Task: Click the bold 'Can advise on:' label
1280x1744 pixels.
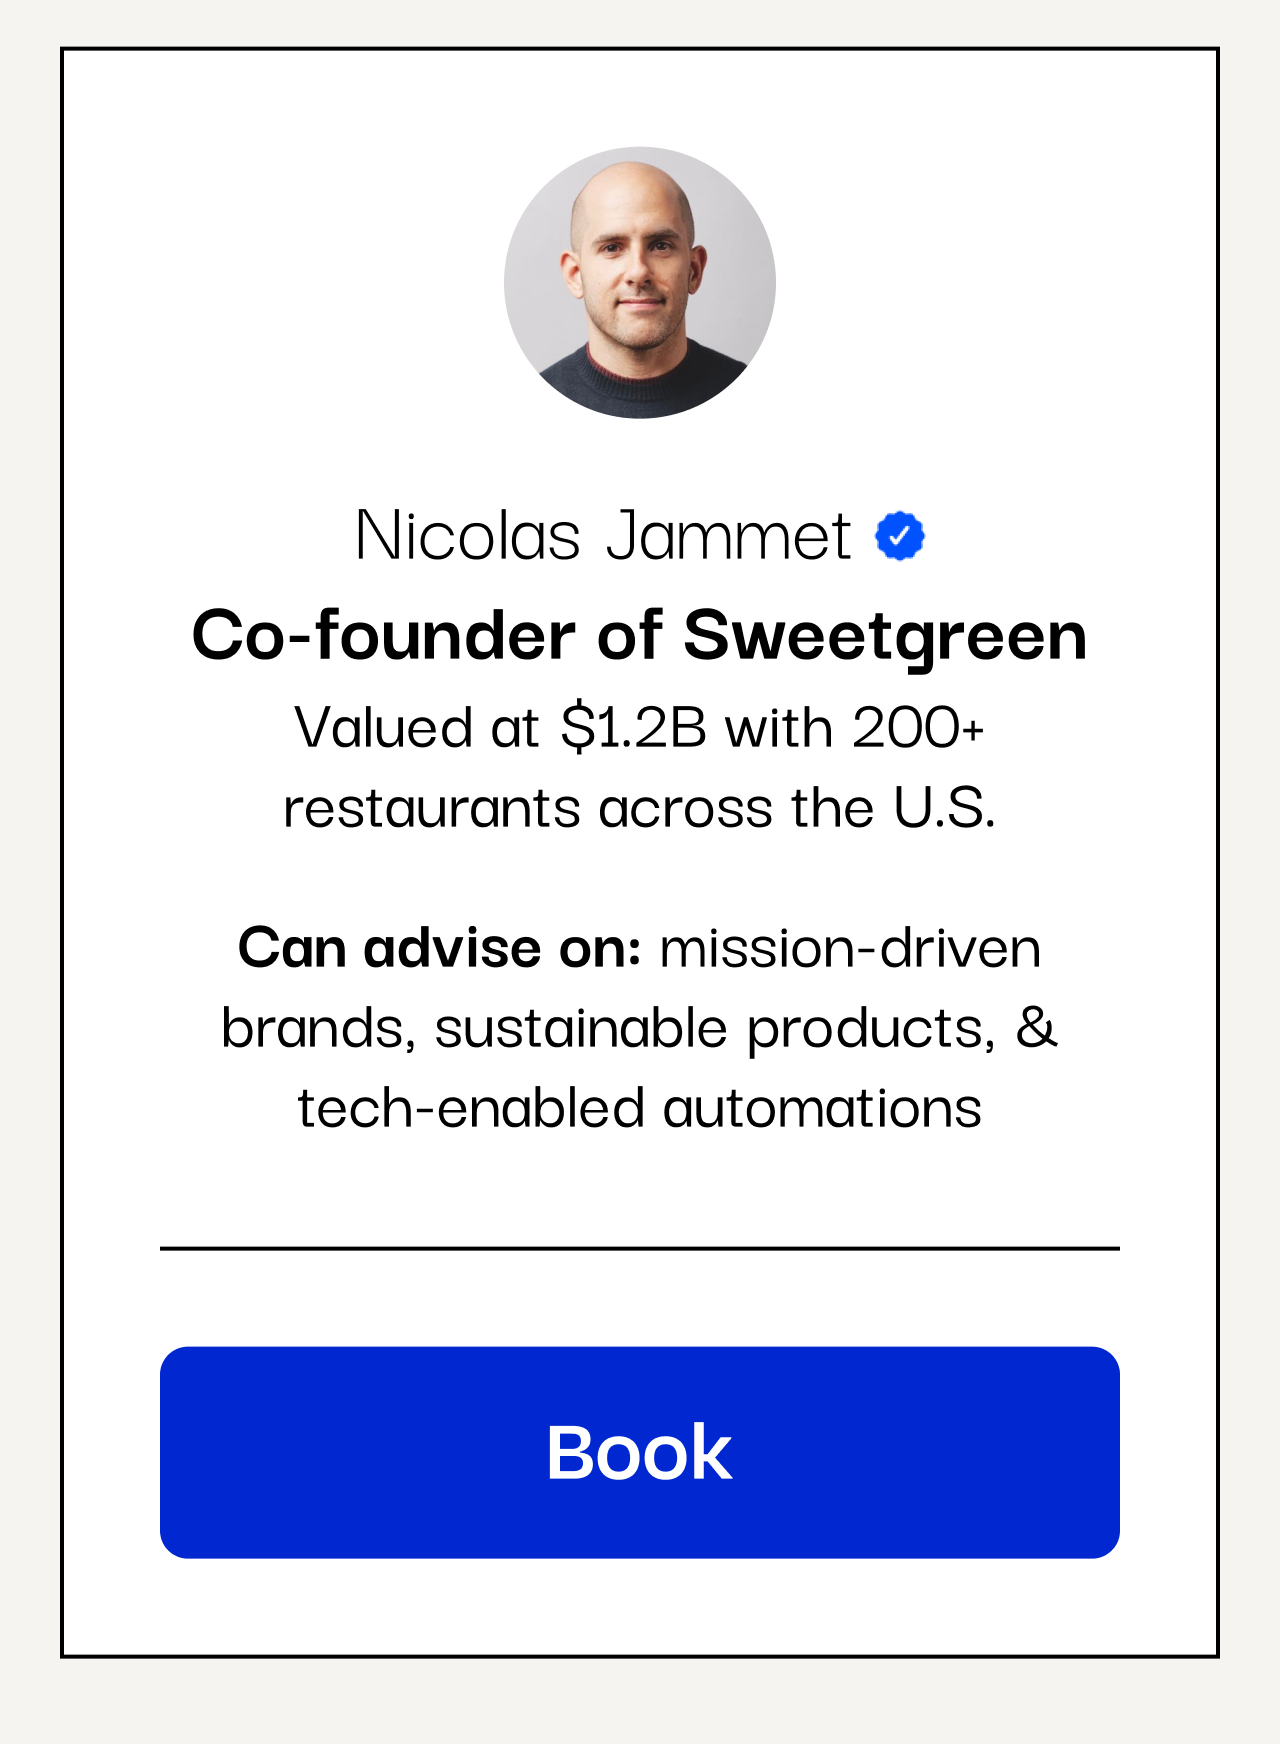Action: pos(439,948)
